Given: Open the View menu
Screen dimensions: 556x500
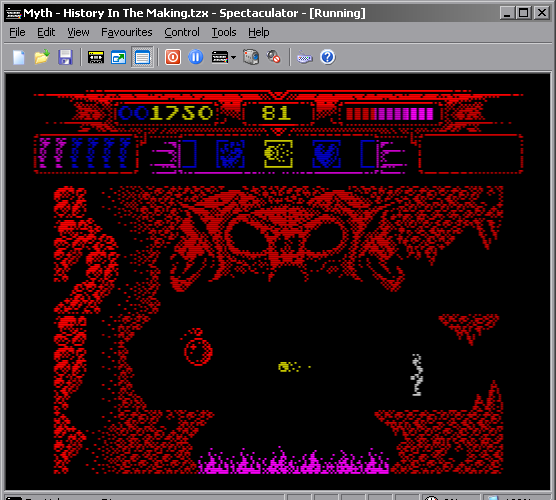Looking at the screenshot, I should (78, 32).
